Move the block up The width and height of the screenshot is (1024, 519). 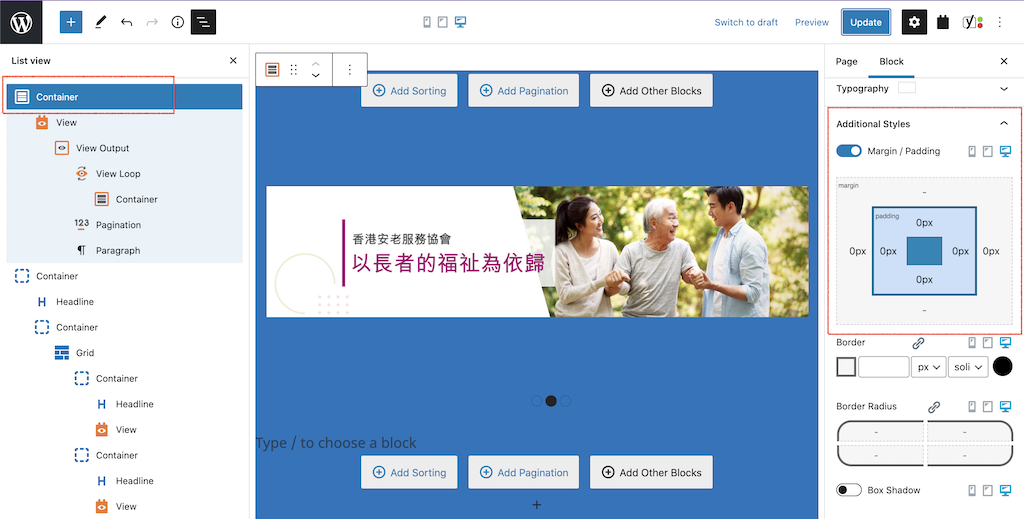tap(315, 64)
